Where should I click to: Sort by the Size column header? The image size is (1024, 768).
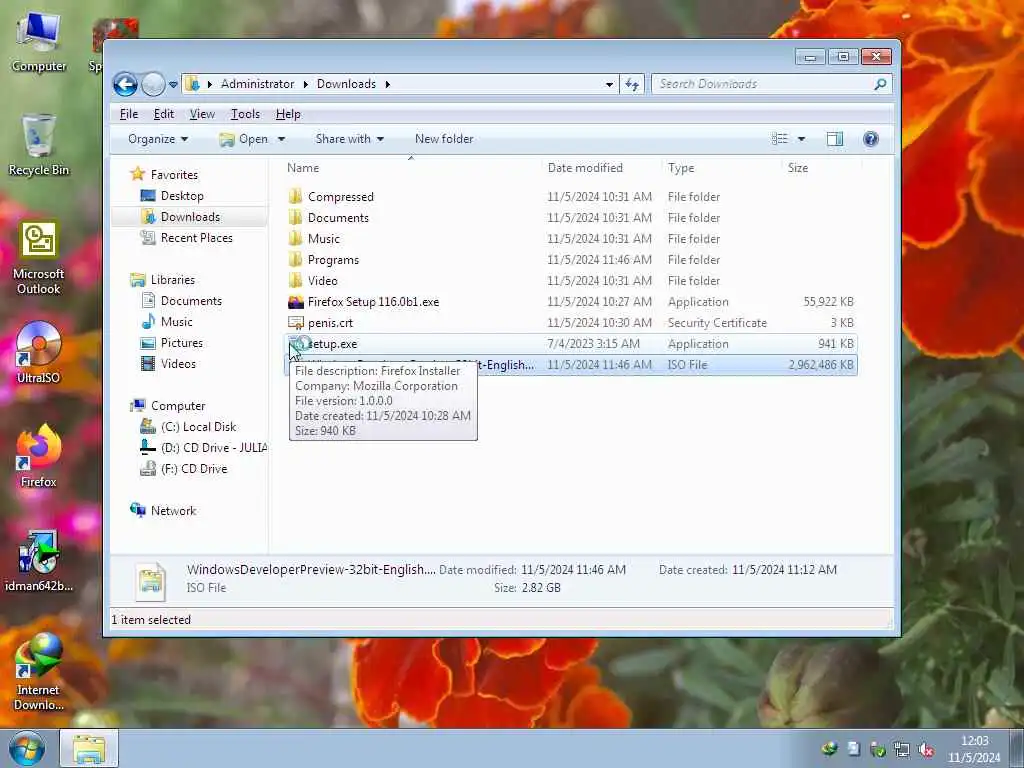click(797, 168)
